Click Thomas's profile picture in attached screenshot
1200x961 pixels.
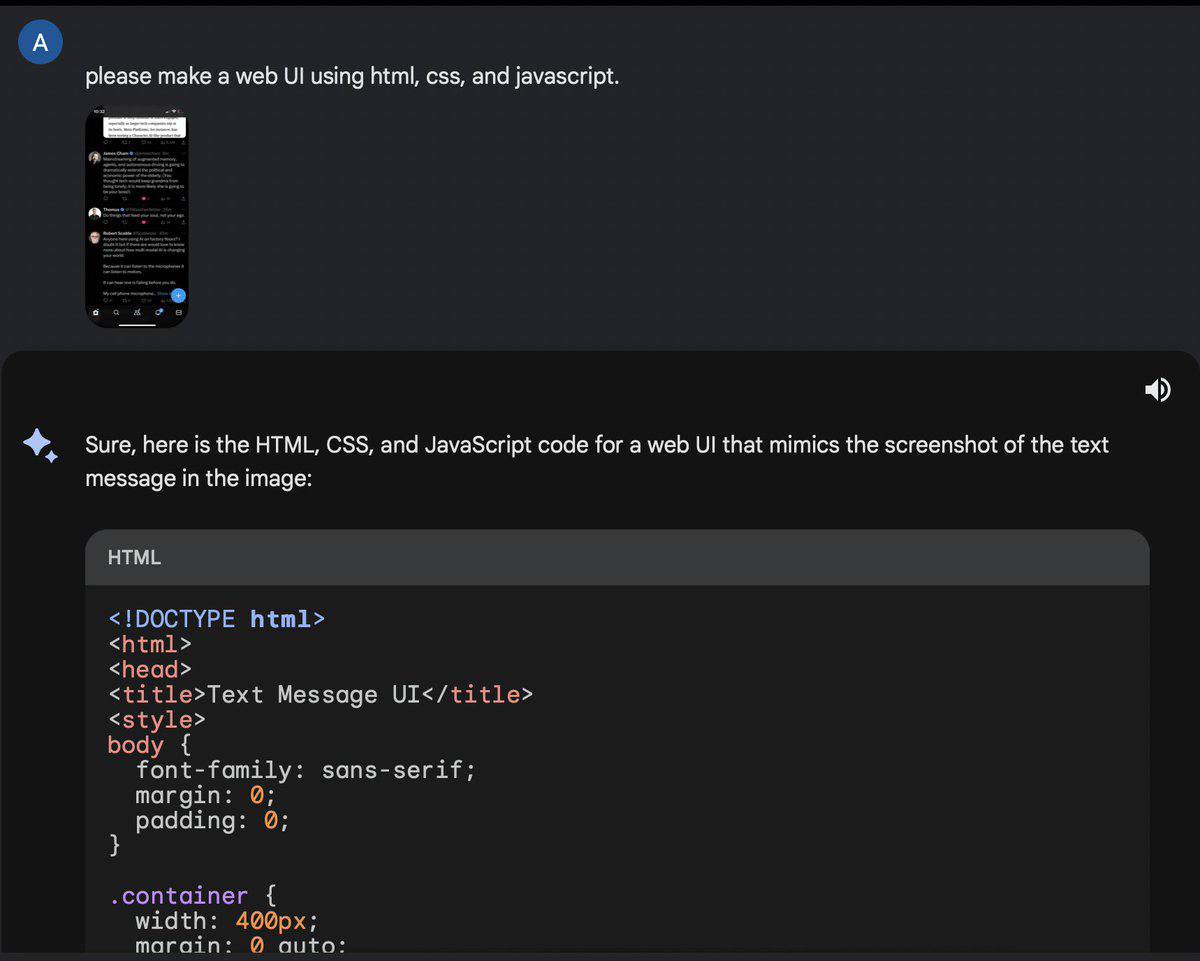coord(95,213)
